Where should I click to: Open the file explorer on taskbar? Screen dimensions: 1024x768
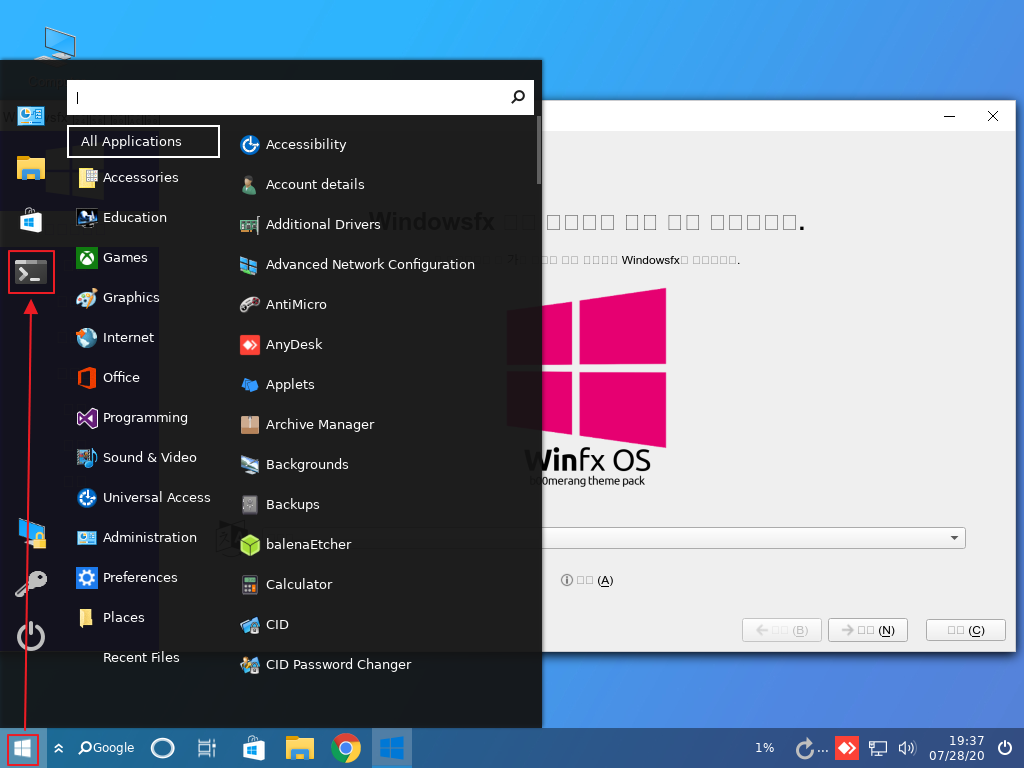coord(300,748)
